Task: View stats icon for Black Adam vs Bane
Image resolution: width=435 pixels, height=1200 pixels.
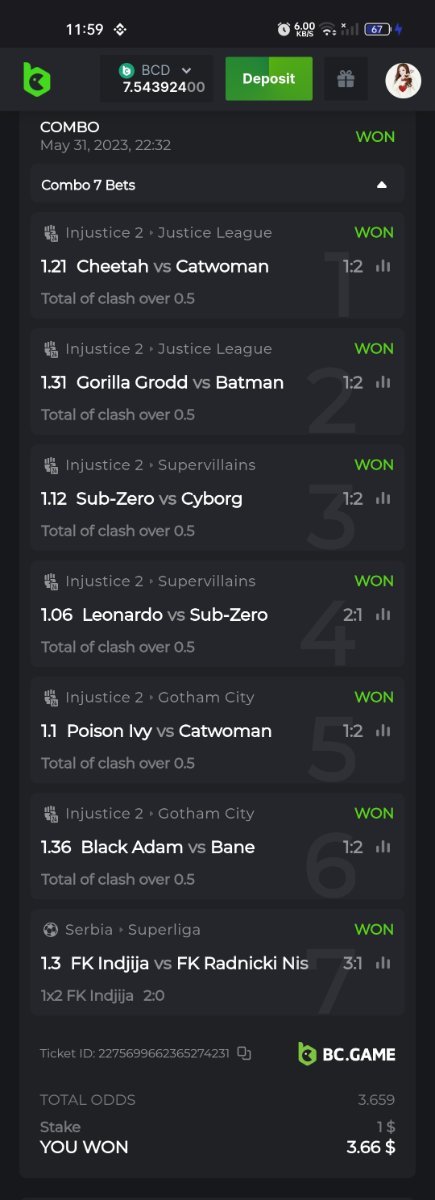Action: (382, 846)
